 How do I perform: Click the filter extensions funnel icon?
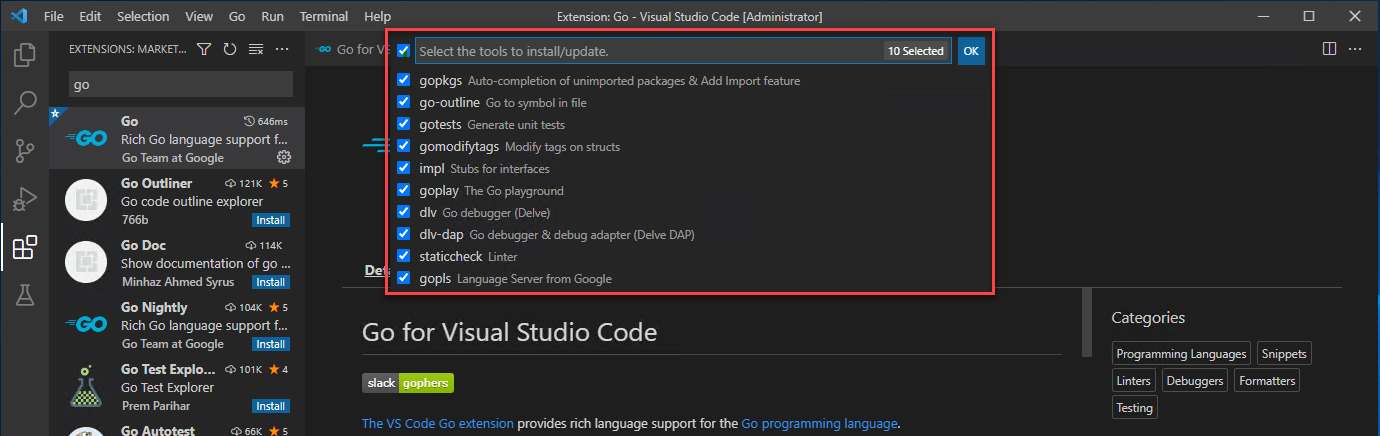point(204,49)
